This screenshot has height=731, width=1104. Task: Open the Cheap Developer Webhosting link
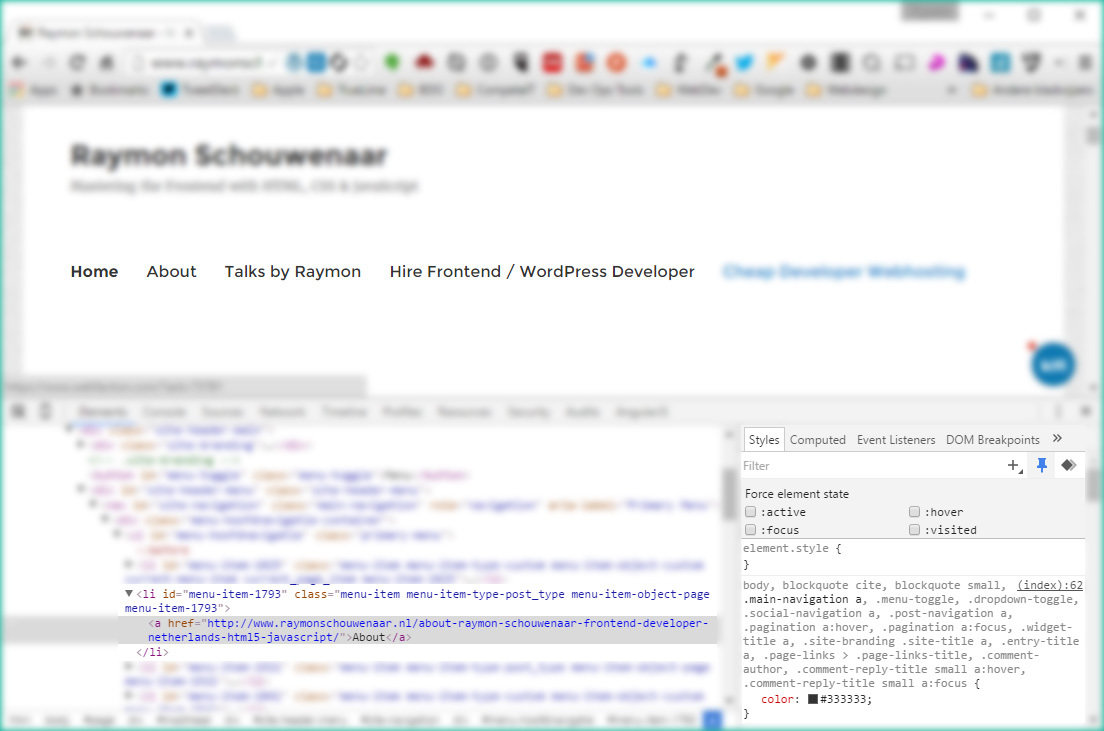coord(844,272)
